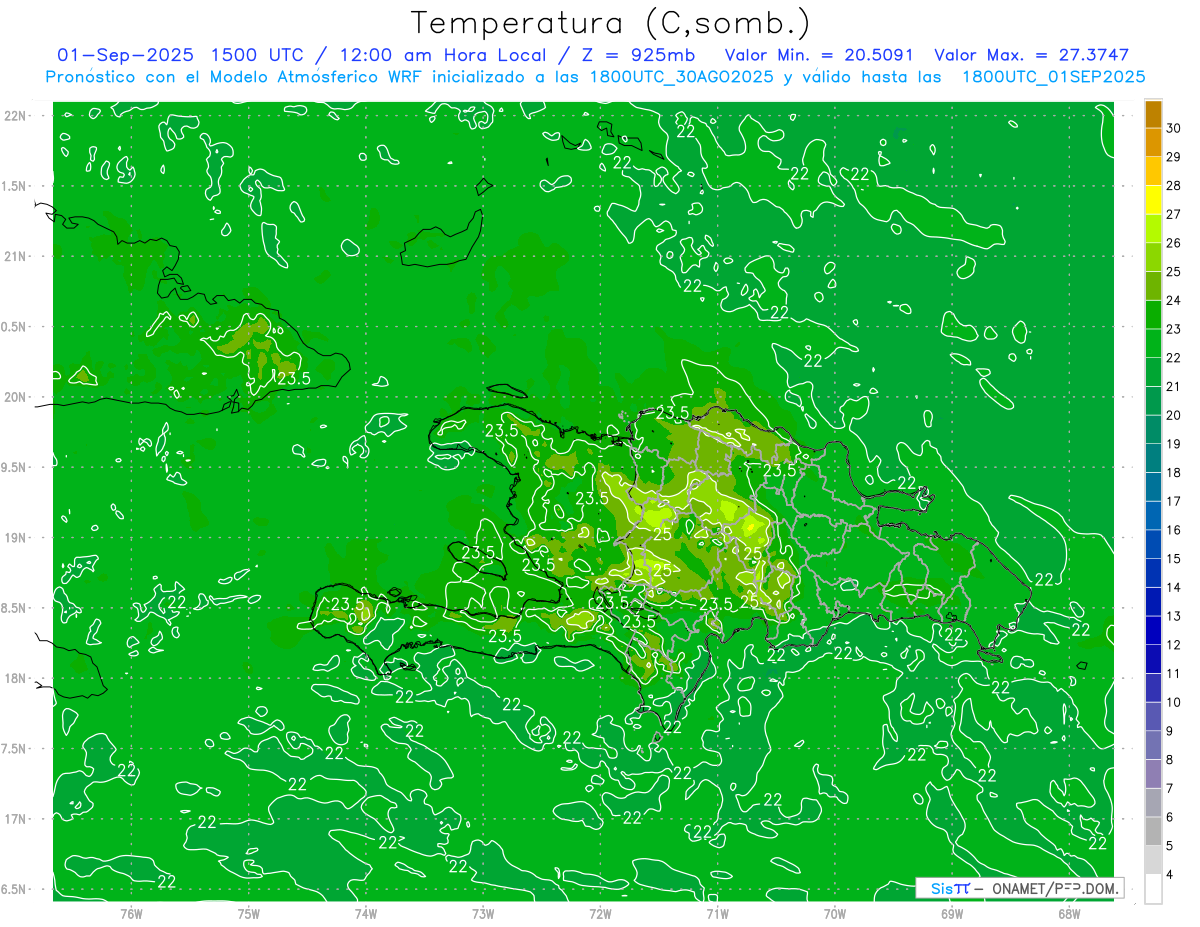Click the '19N' latitude axis label

[x=15, y=537]
